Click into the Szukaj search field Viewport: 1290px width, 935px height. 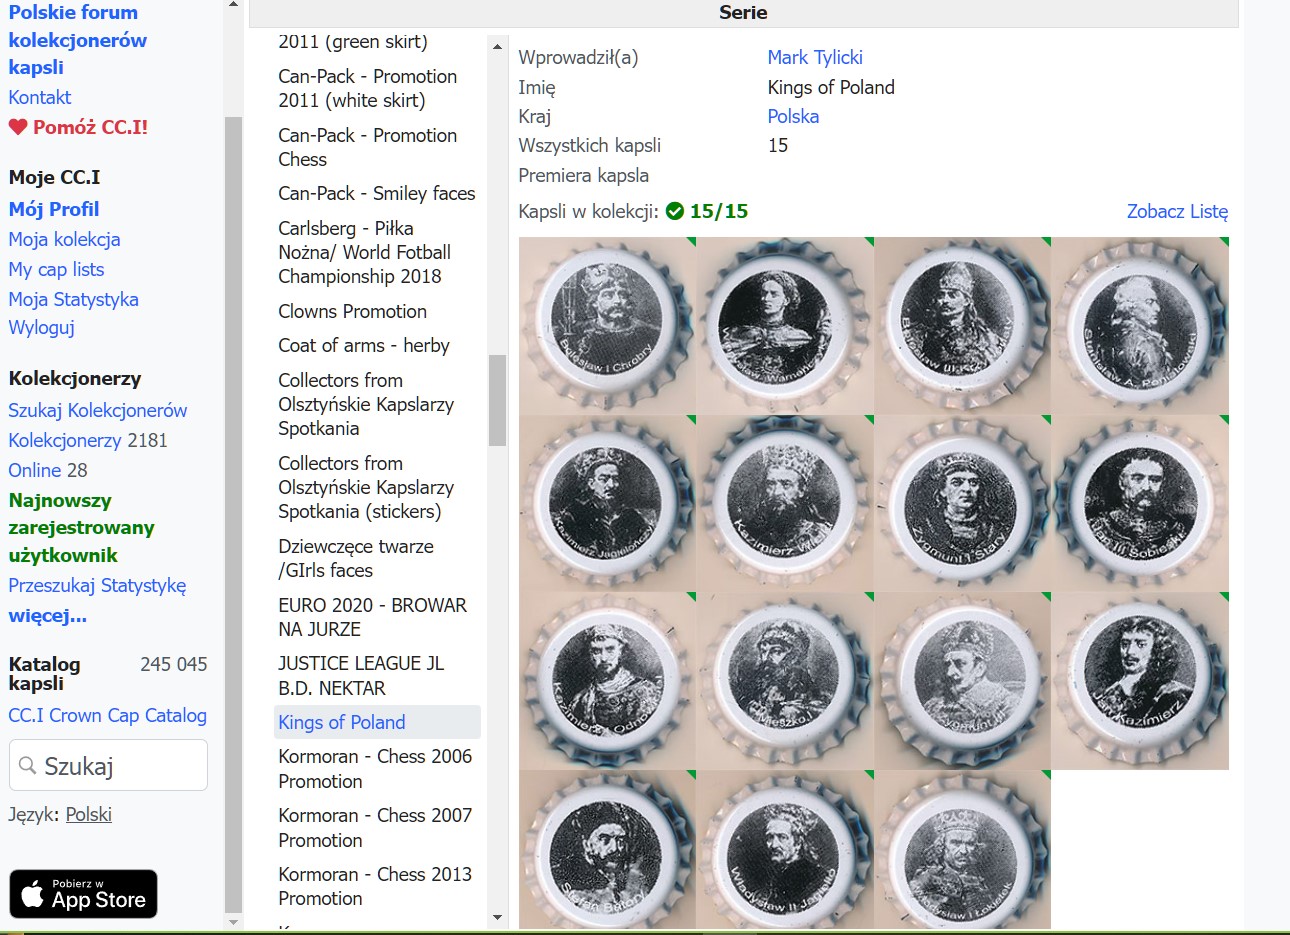pos(120,766)
